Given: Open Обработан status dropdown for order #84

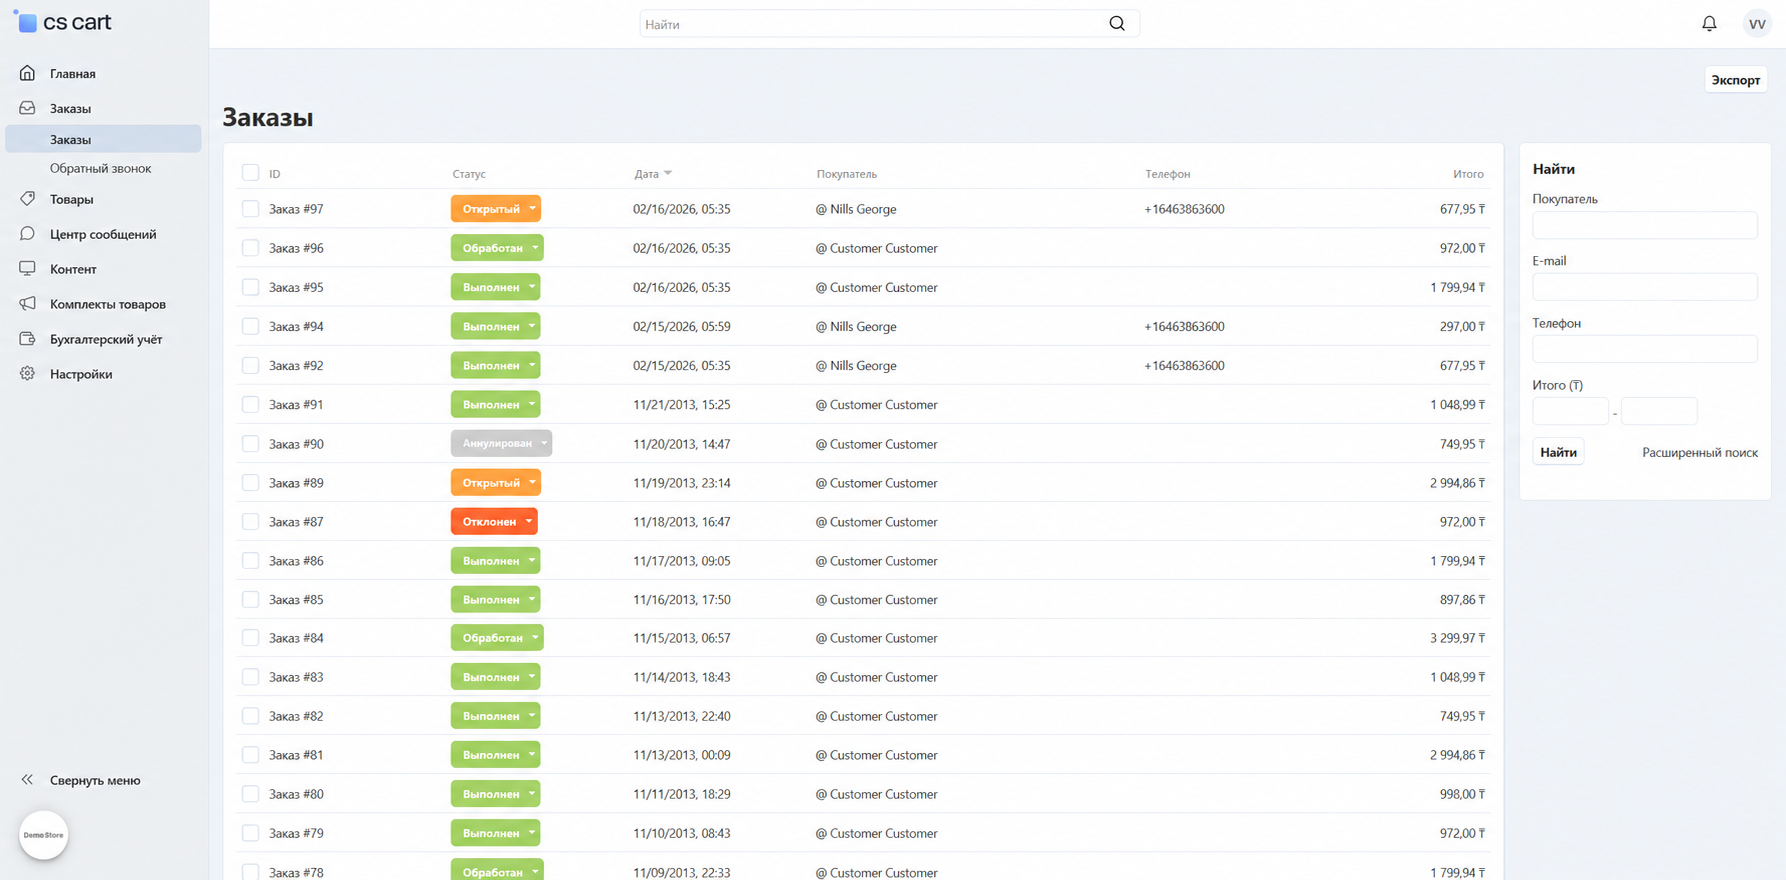Looking at the screenshot, I should (x=497, y=638).
